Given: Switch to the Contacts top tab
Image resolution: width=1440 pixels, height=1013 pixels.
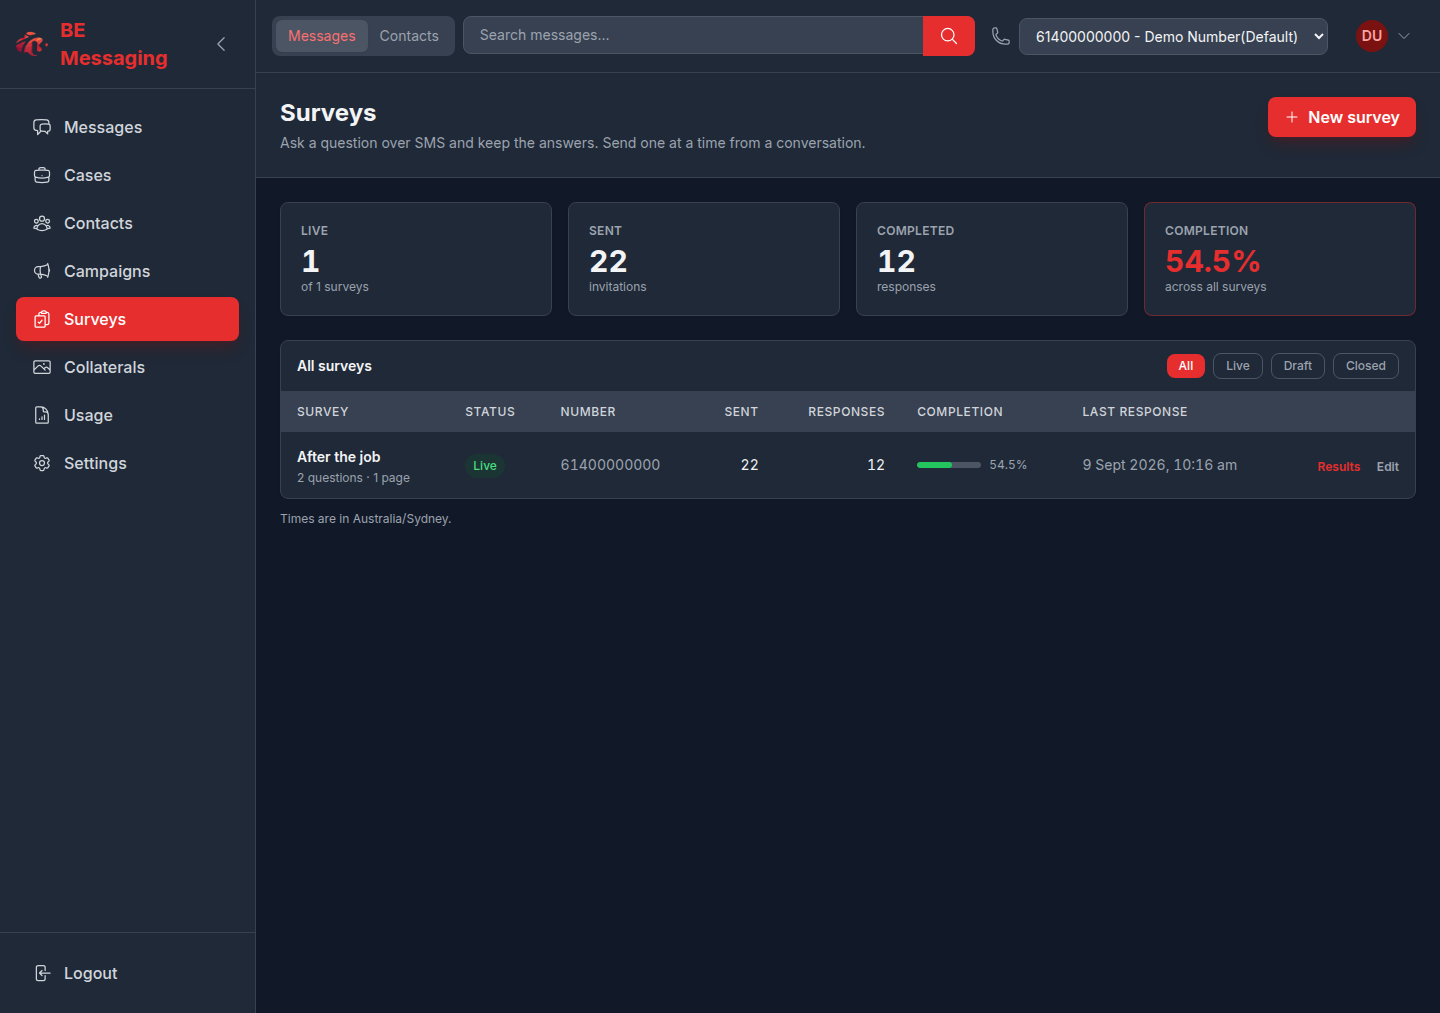Looking at the screenshot, I should click(409, 36).
